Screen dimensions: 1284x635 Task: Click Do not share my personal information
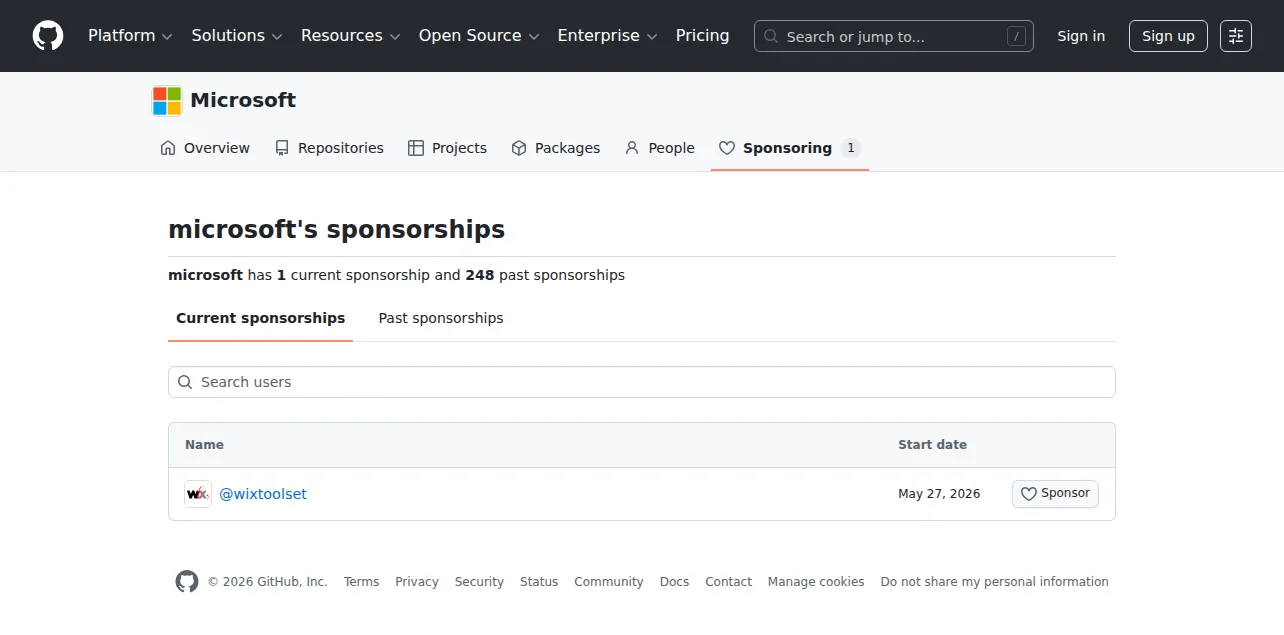coord(995,582)
